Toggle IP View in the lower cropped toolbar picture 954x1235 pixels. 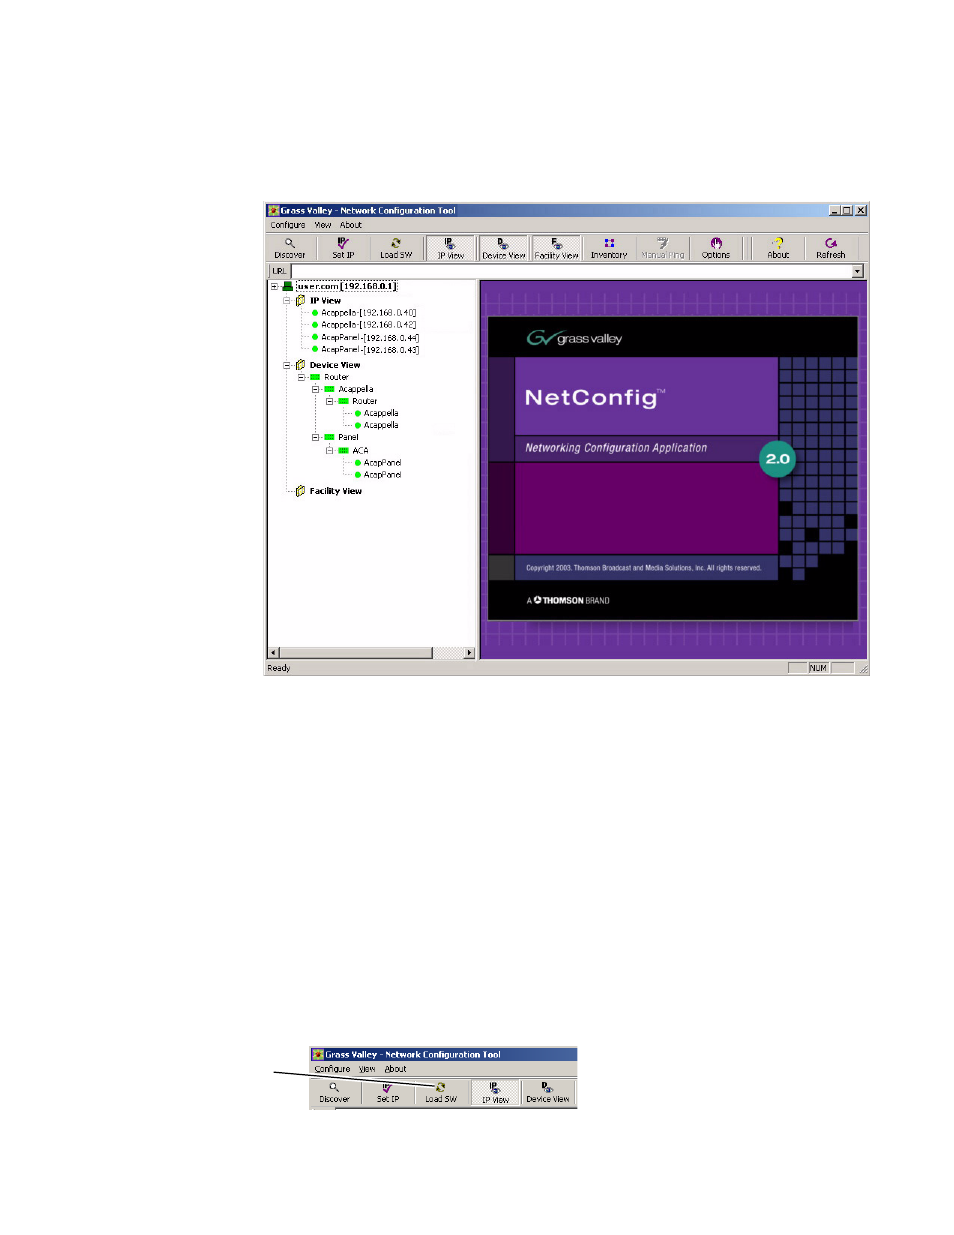click(x=495, y=1092)
